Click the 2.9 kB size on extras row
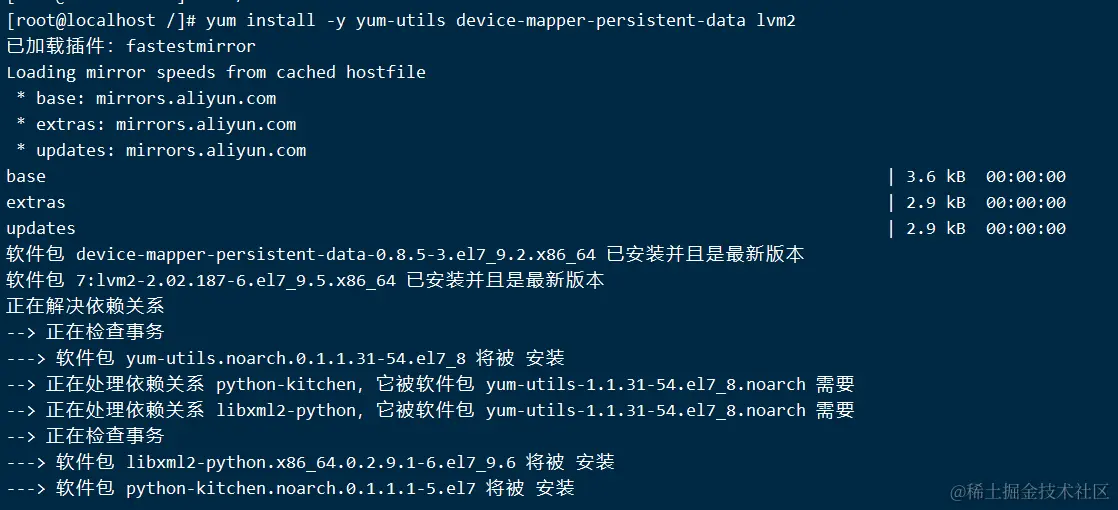This screenshot has height=510, width=1118. [935, 202]
